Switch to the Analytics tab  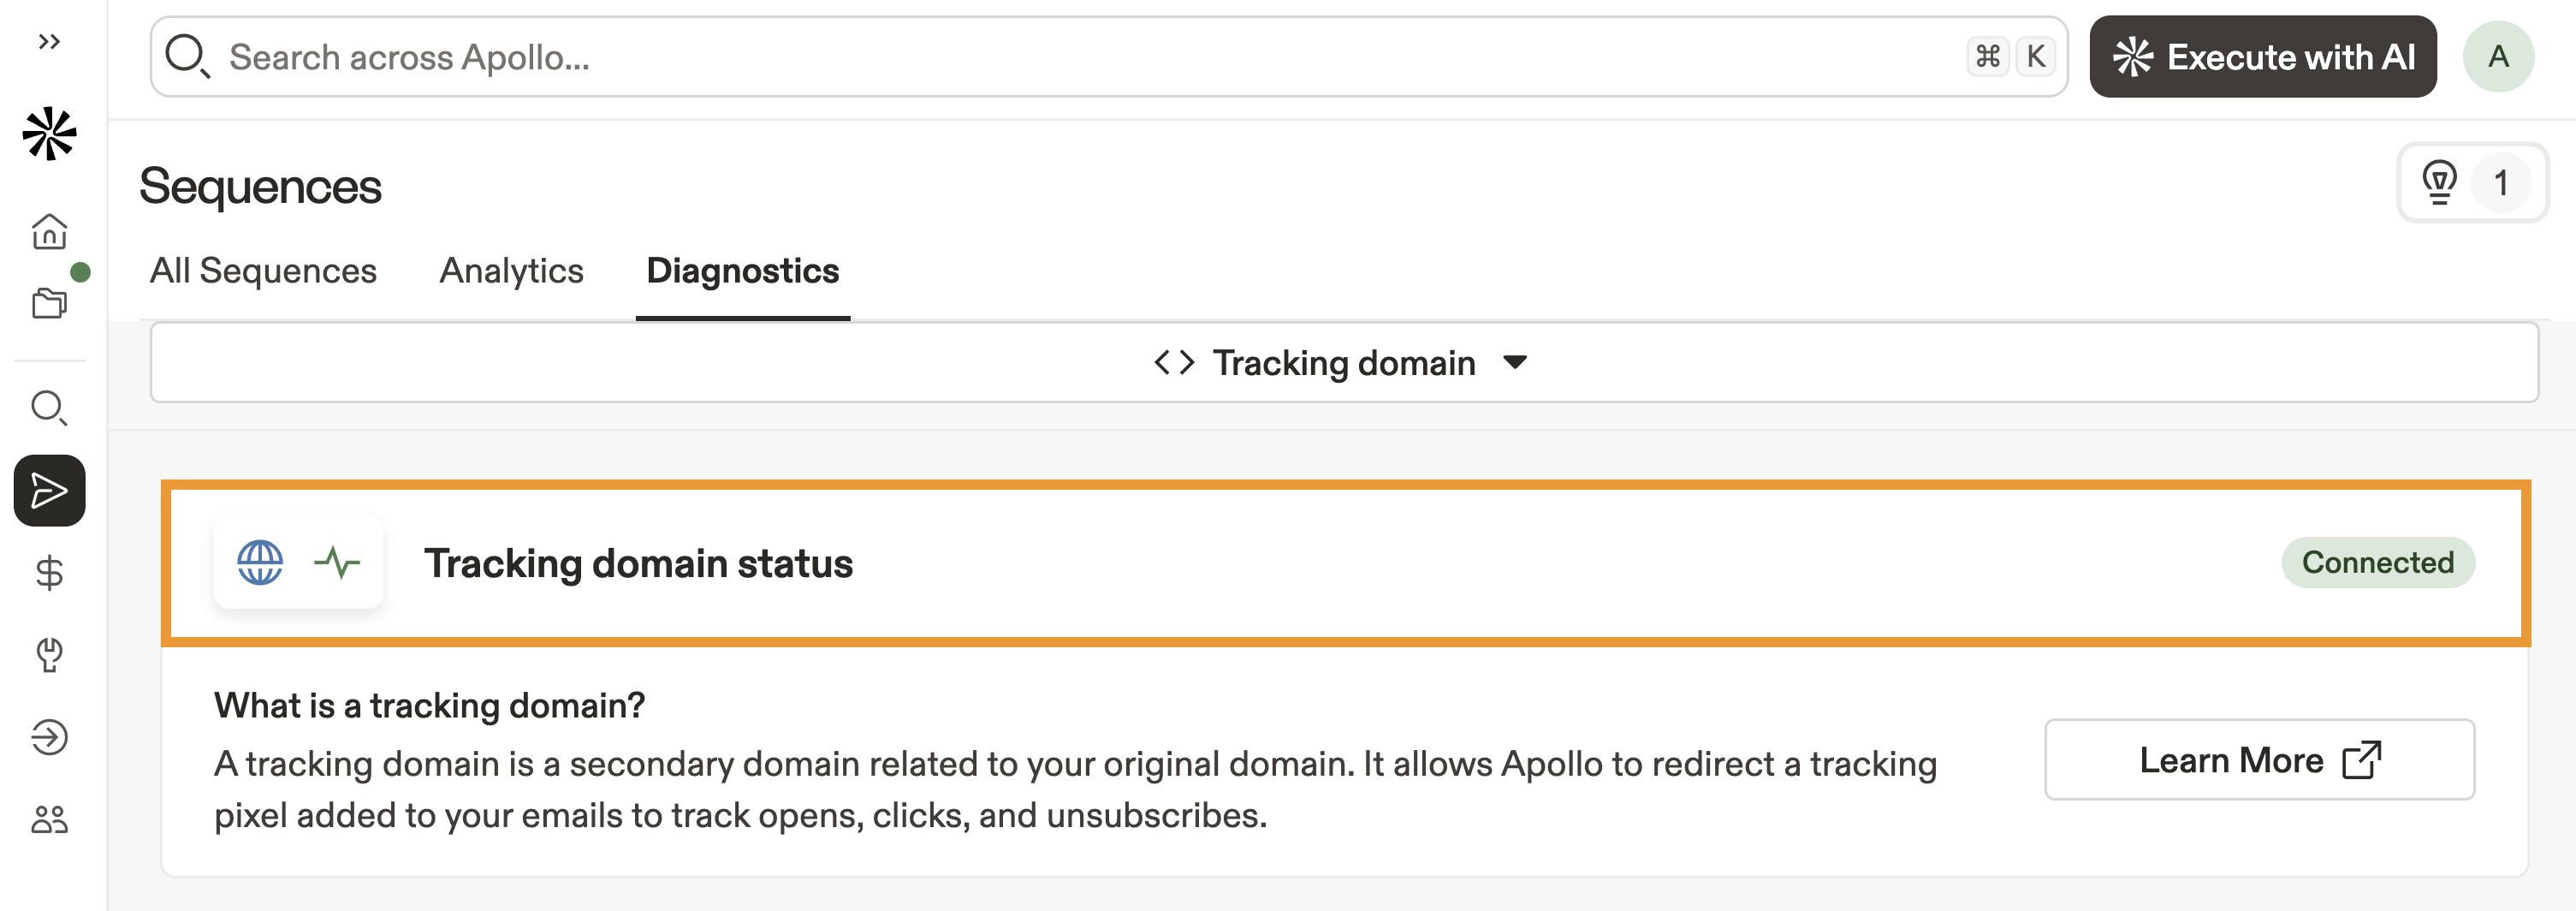coord(511,271)
